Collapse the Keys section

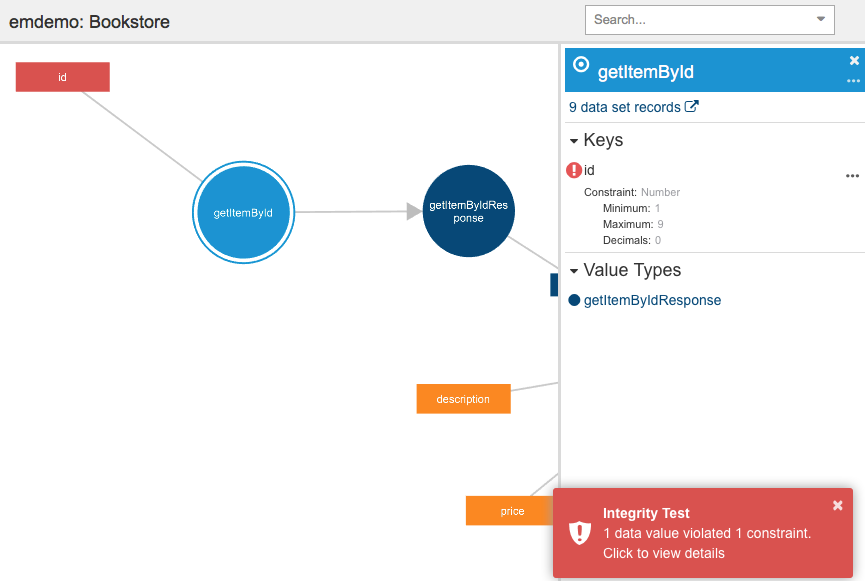(574, 141)
